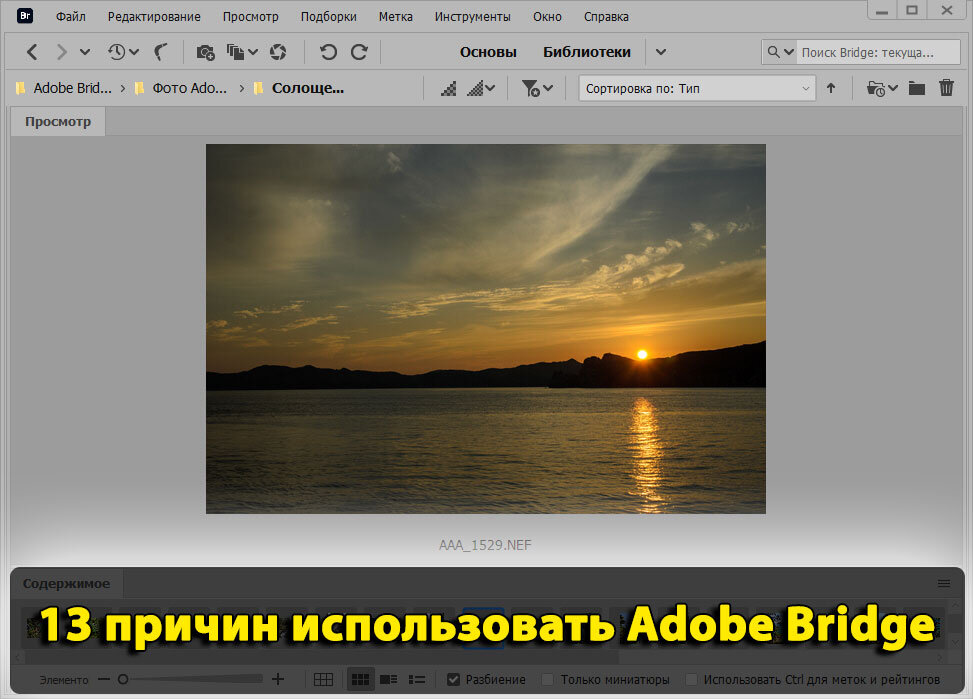Switch to the Библиотеки workspace
Image resolution: width=973 pixels, height=699 pixels.
(586, 52)
